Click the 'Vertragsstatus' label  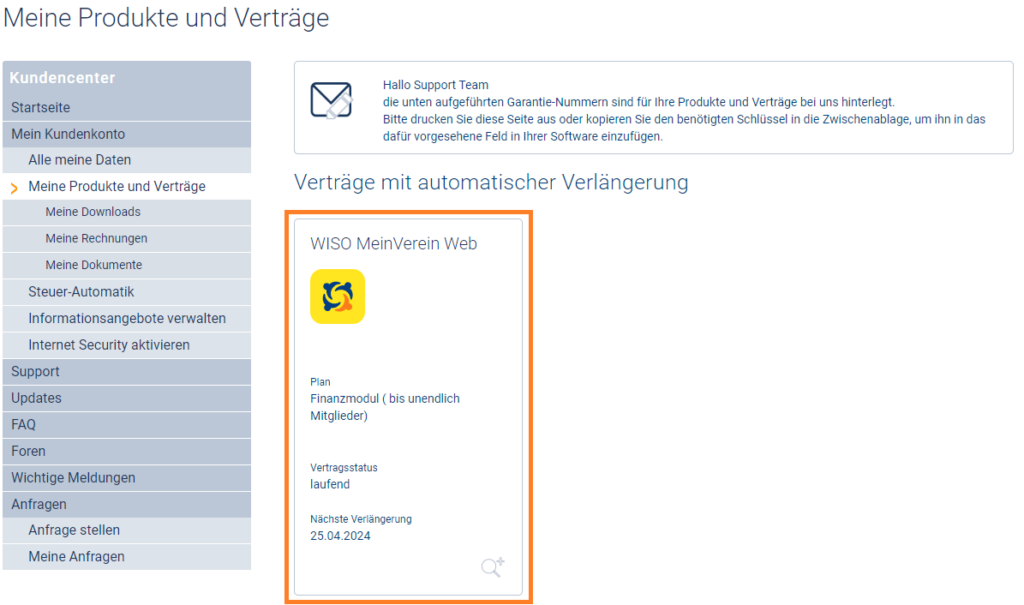pos(344,468)
